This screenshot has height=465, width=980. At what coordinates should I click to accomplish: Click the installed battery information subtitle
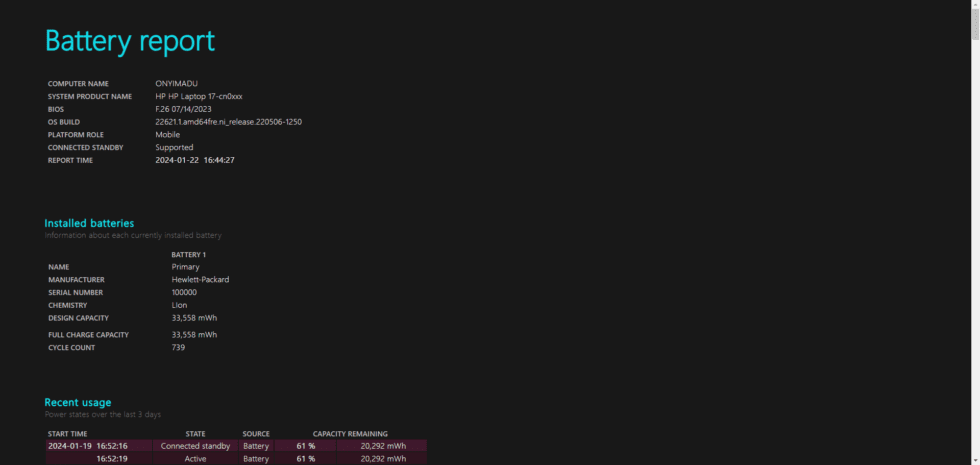[133, 236]
